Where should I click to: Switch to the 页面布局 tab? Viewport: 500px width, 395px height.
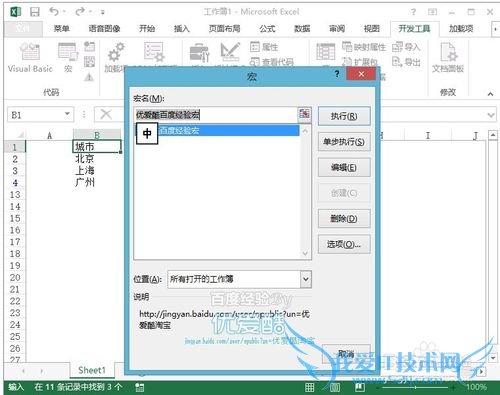[224, 29]
